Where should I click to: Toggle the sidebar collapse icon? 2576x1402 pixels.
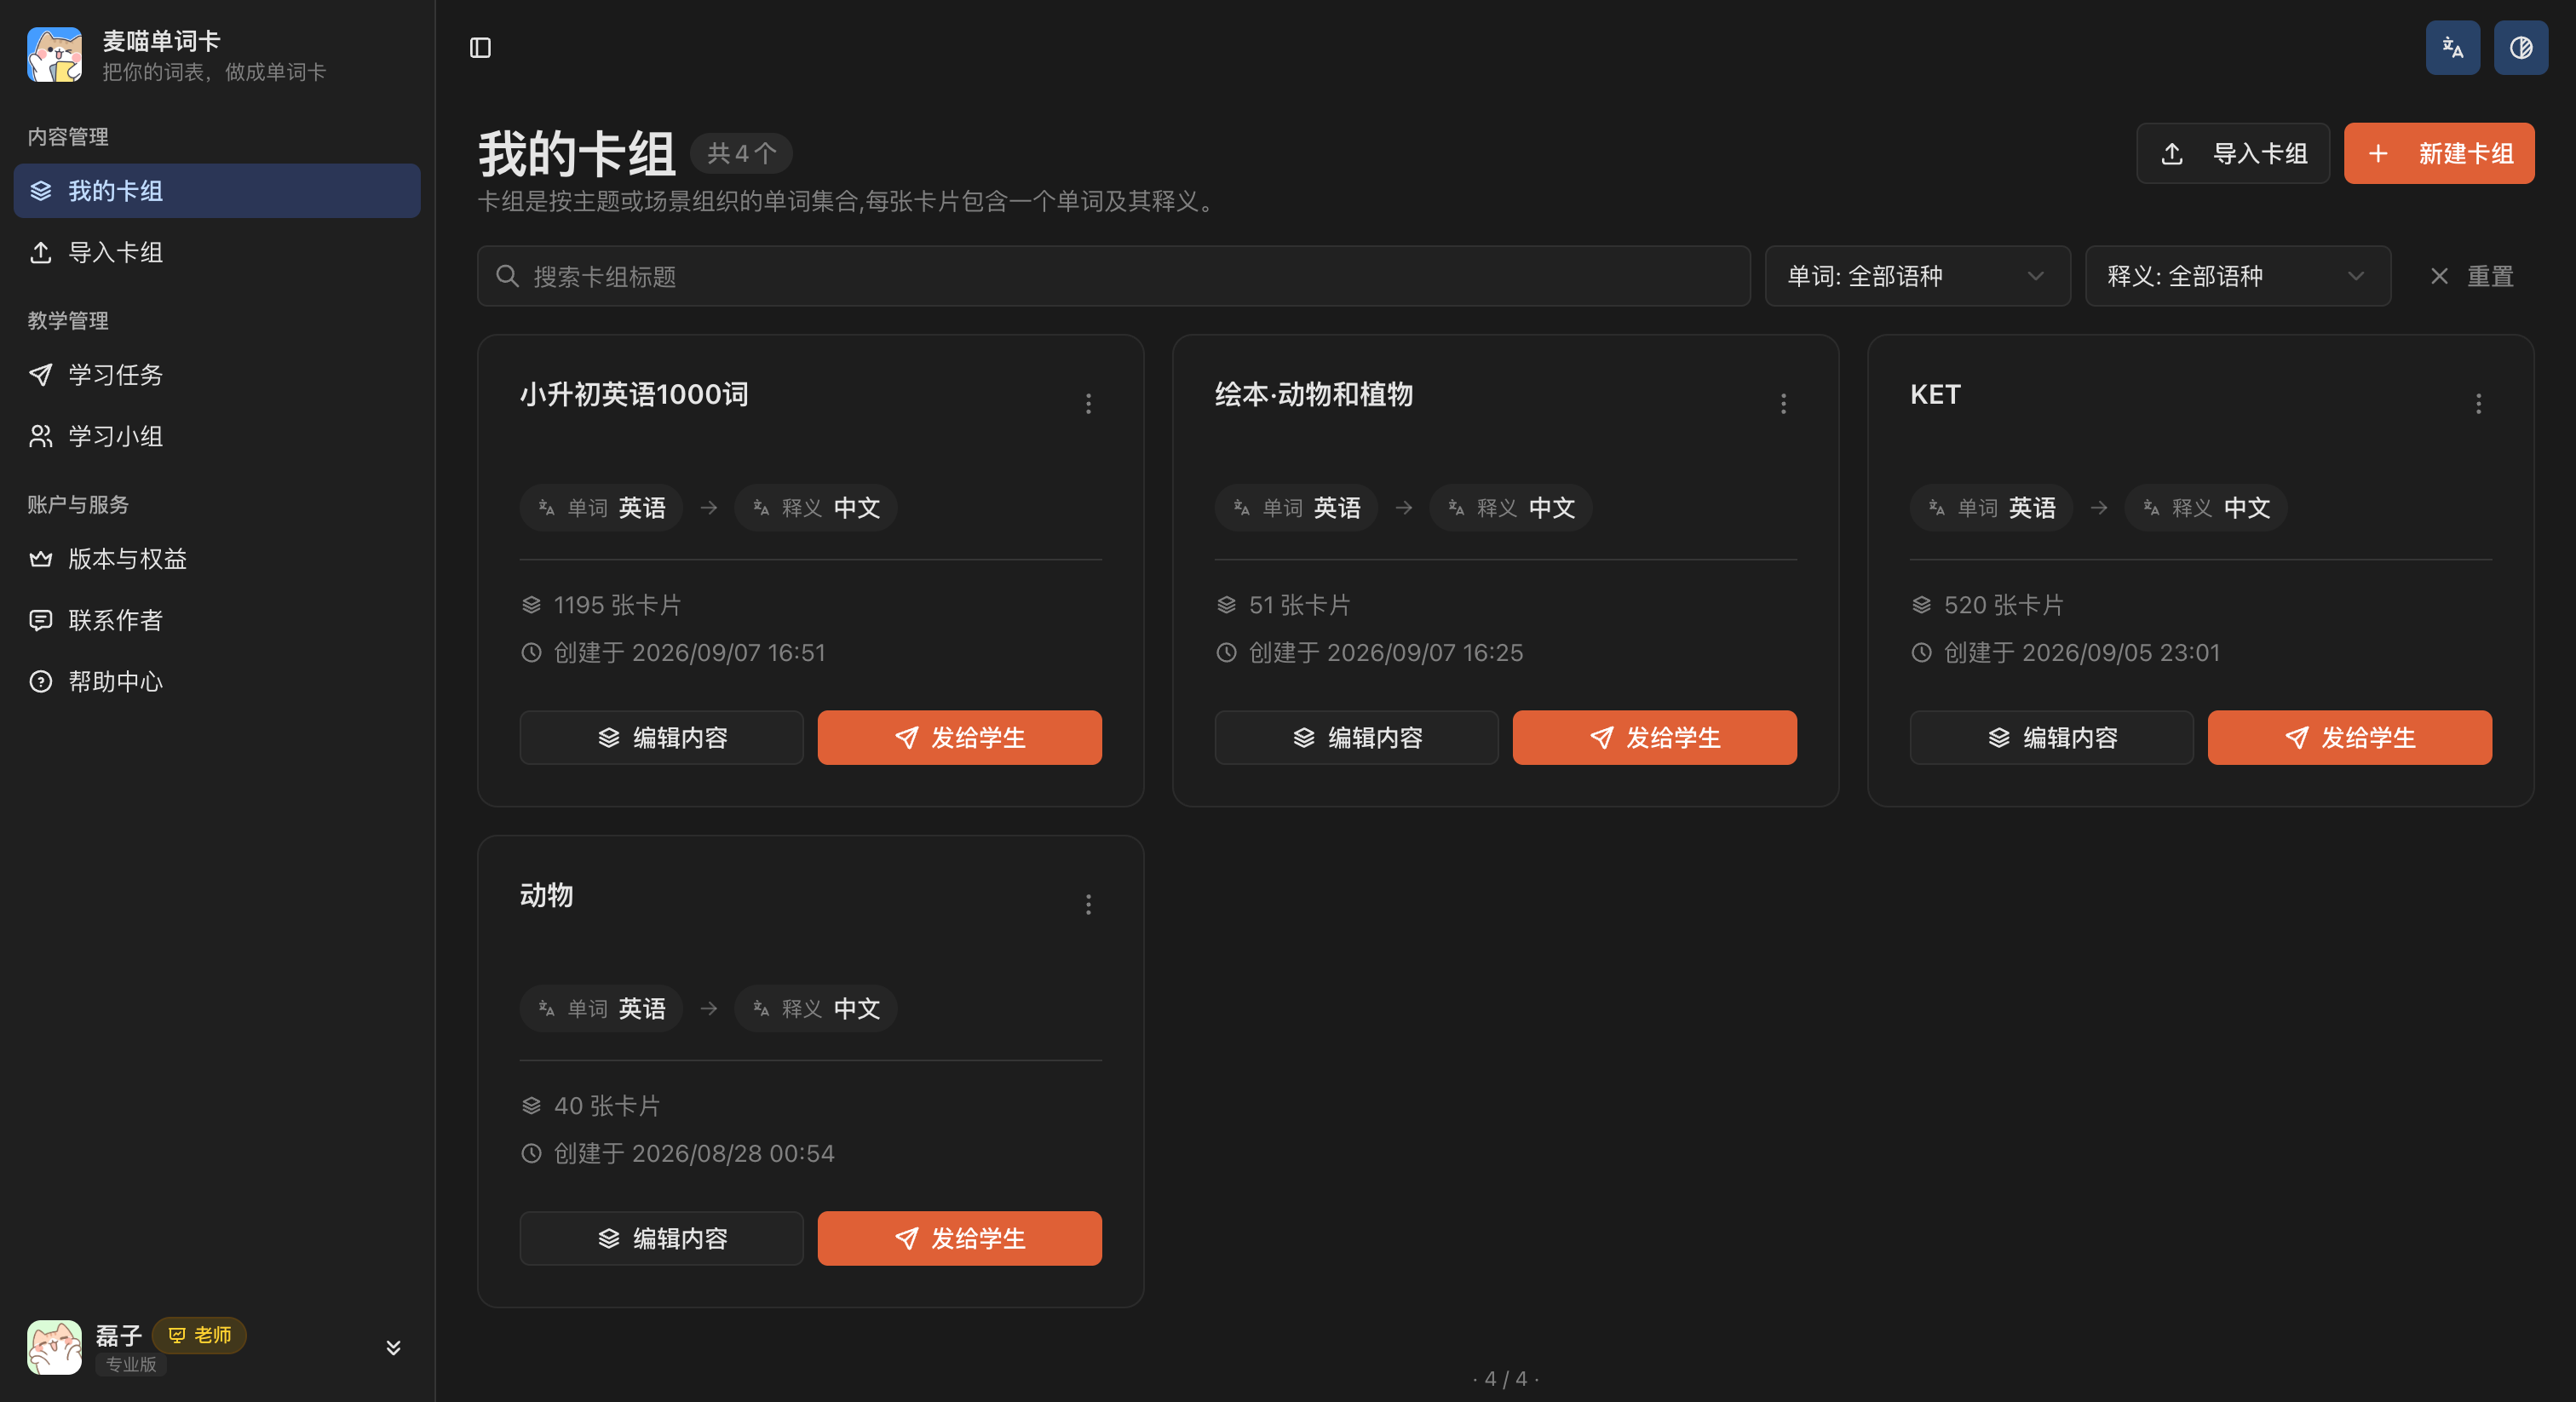point(480,48)
